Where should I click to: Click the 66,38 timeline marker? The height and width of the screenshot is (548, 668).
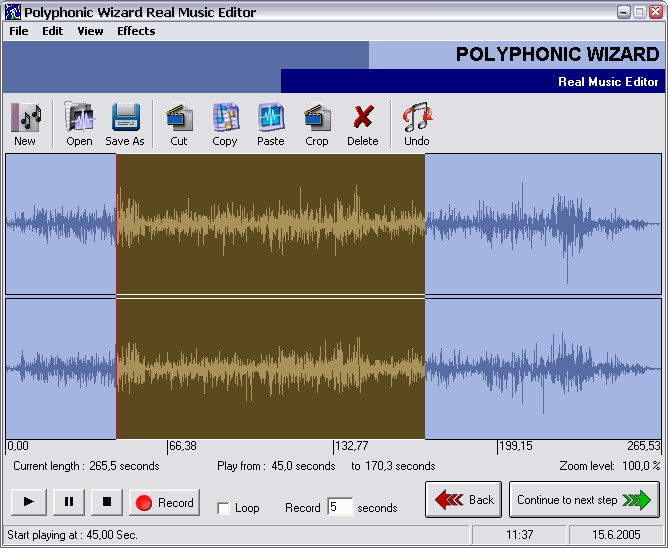pyautogui.click(x=182, y=446)
